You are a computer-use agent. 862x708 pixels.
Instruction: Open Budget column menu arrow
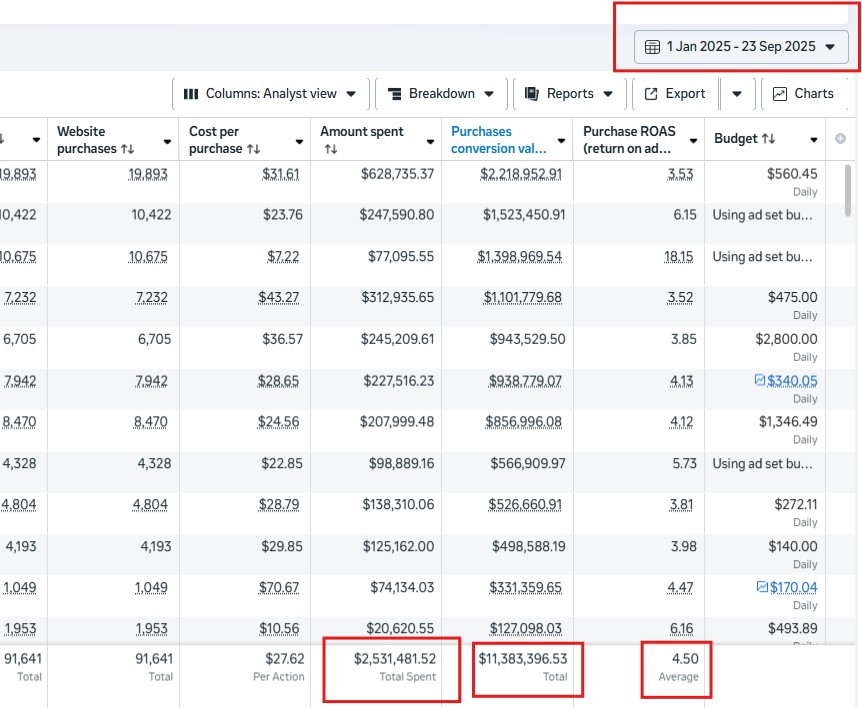coord(814,140)
